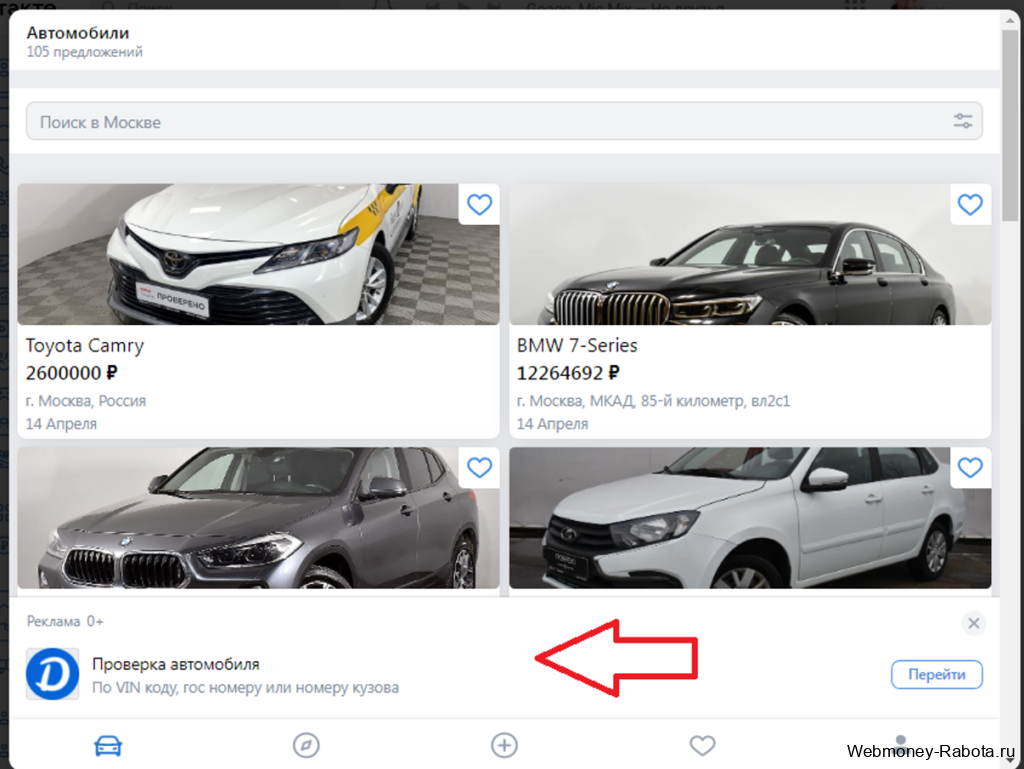Favorite the white Lada sedan listing

[x=970, y=467]
